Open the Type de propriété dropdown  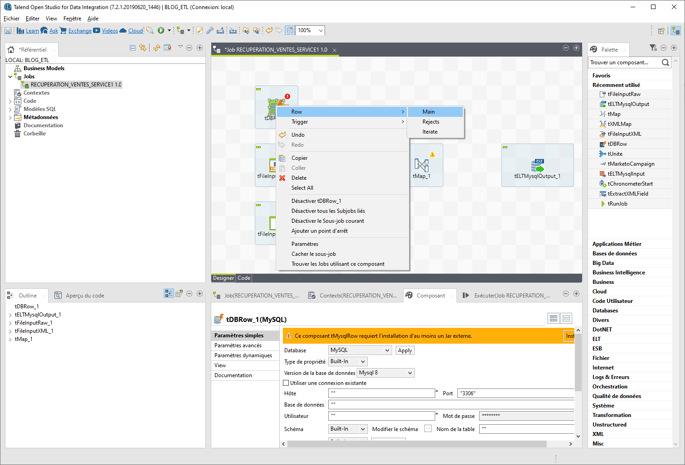point(348,361)
